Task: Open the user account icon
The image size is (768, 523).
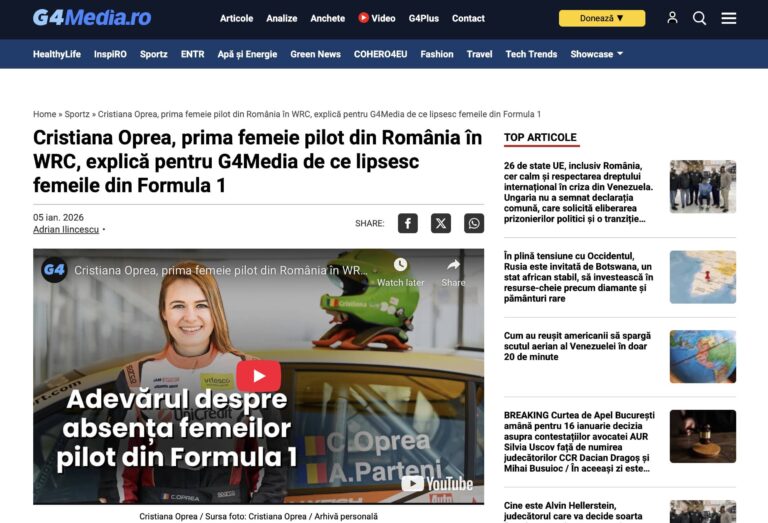Action: click(x=672, y=18)
